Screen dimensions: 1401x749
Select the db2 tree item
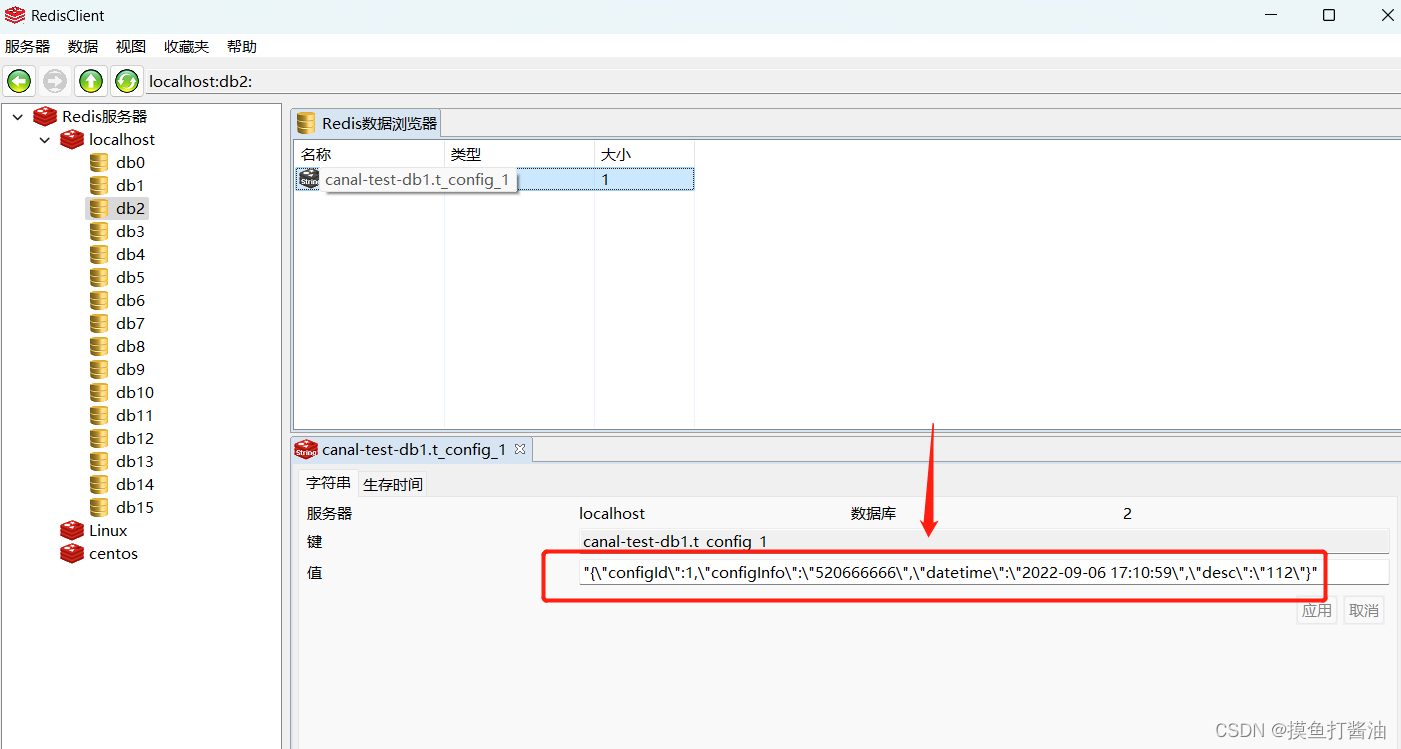point(118,208)
